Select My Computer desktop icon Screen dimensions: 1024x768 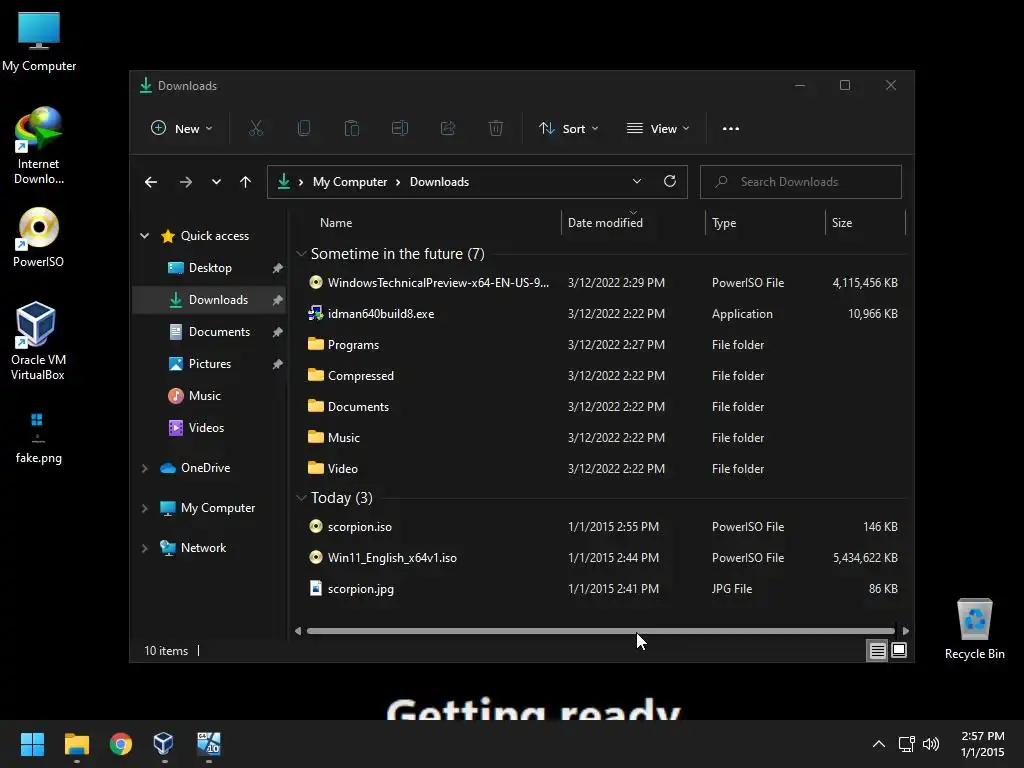click(x=39, y=42)
